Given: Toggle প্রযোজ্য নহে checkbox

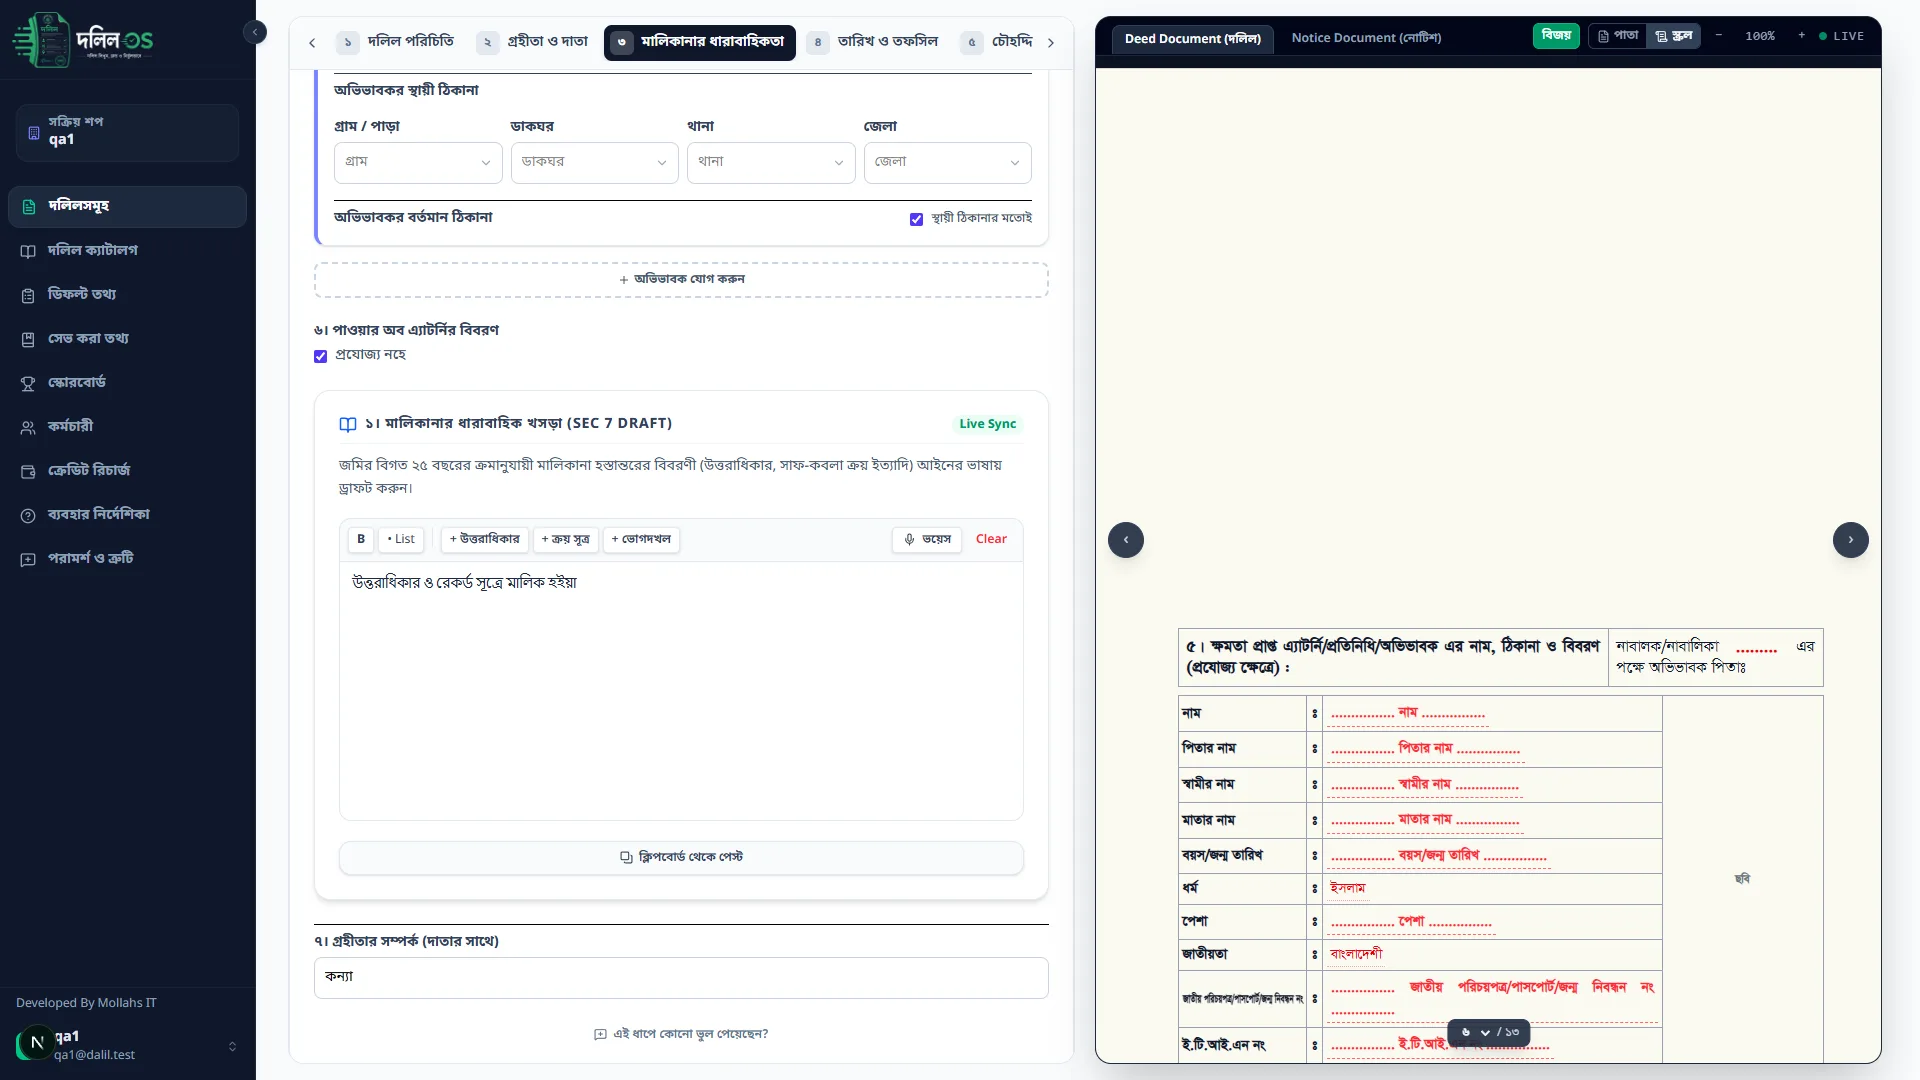Looking at the screenshot, I should click(320, 356).
